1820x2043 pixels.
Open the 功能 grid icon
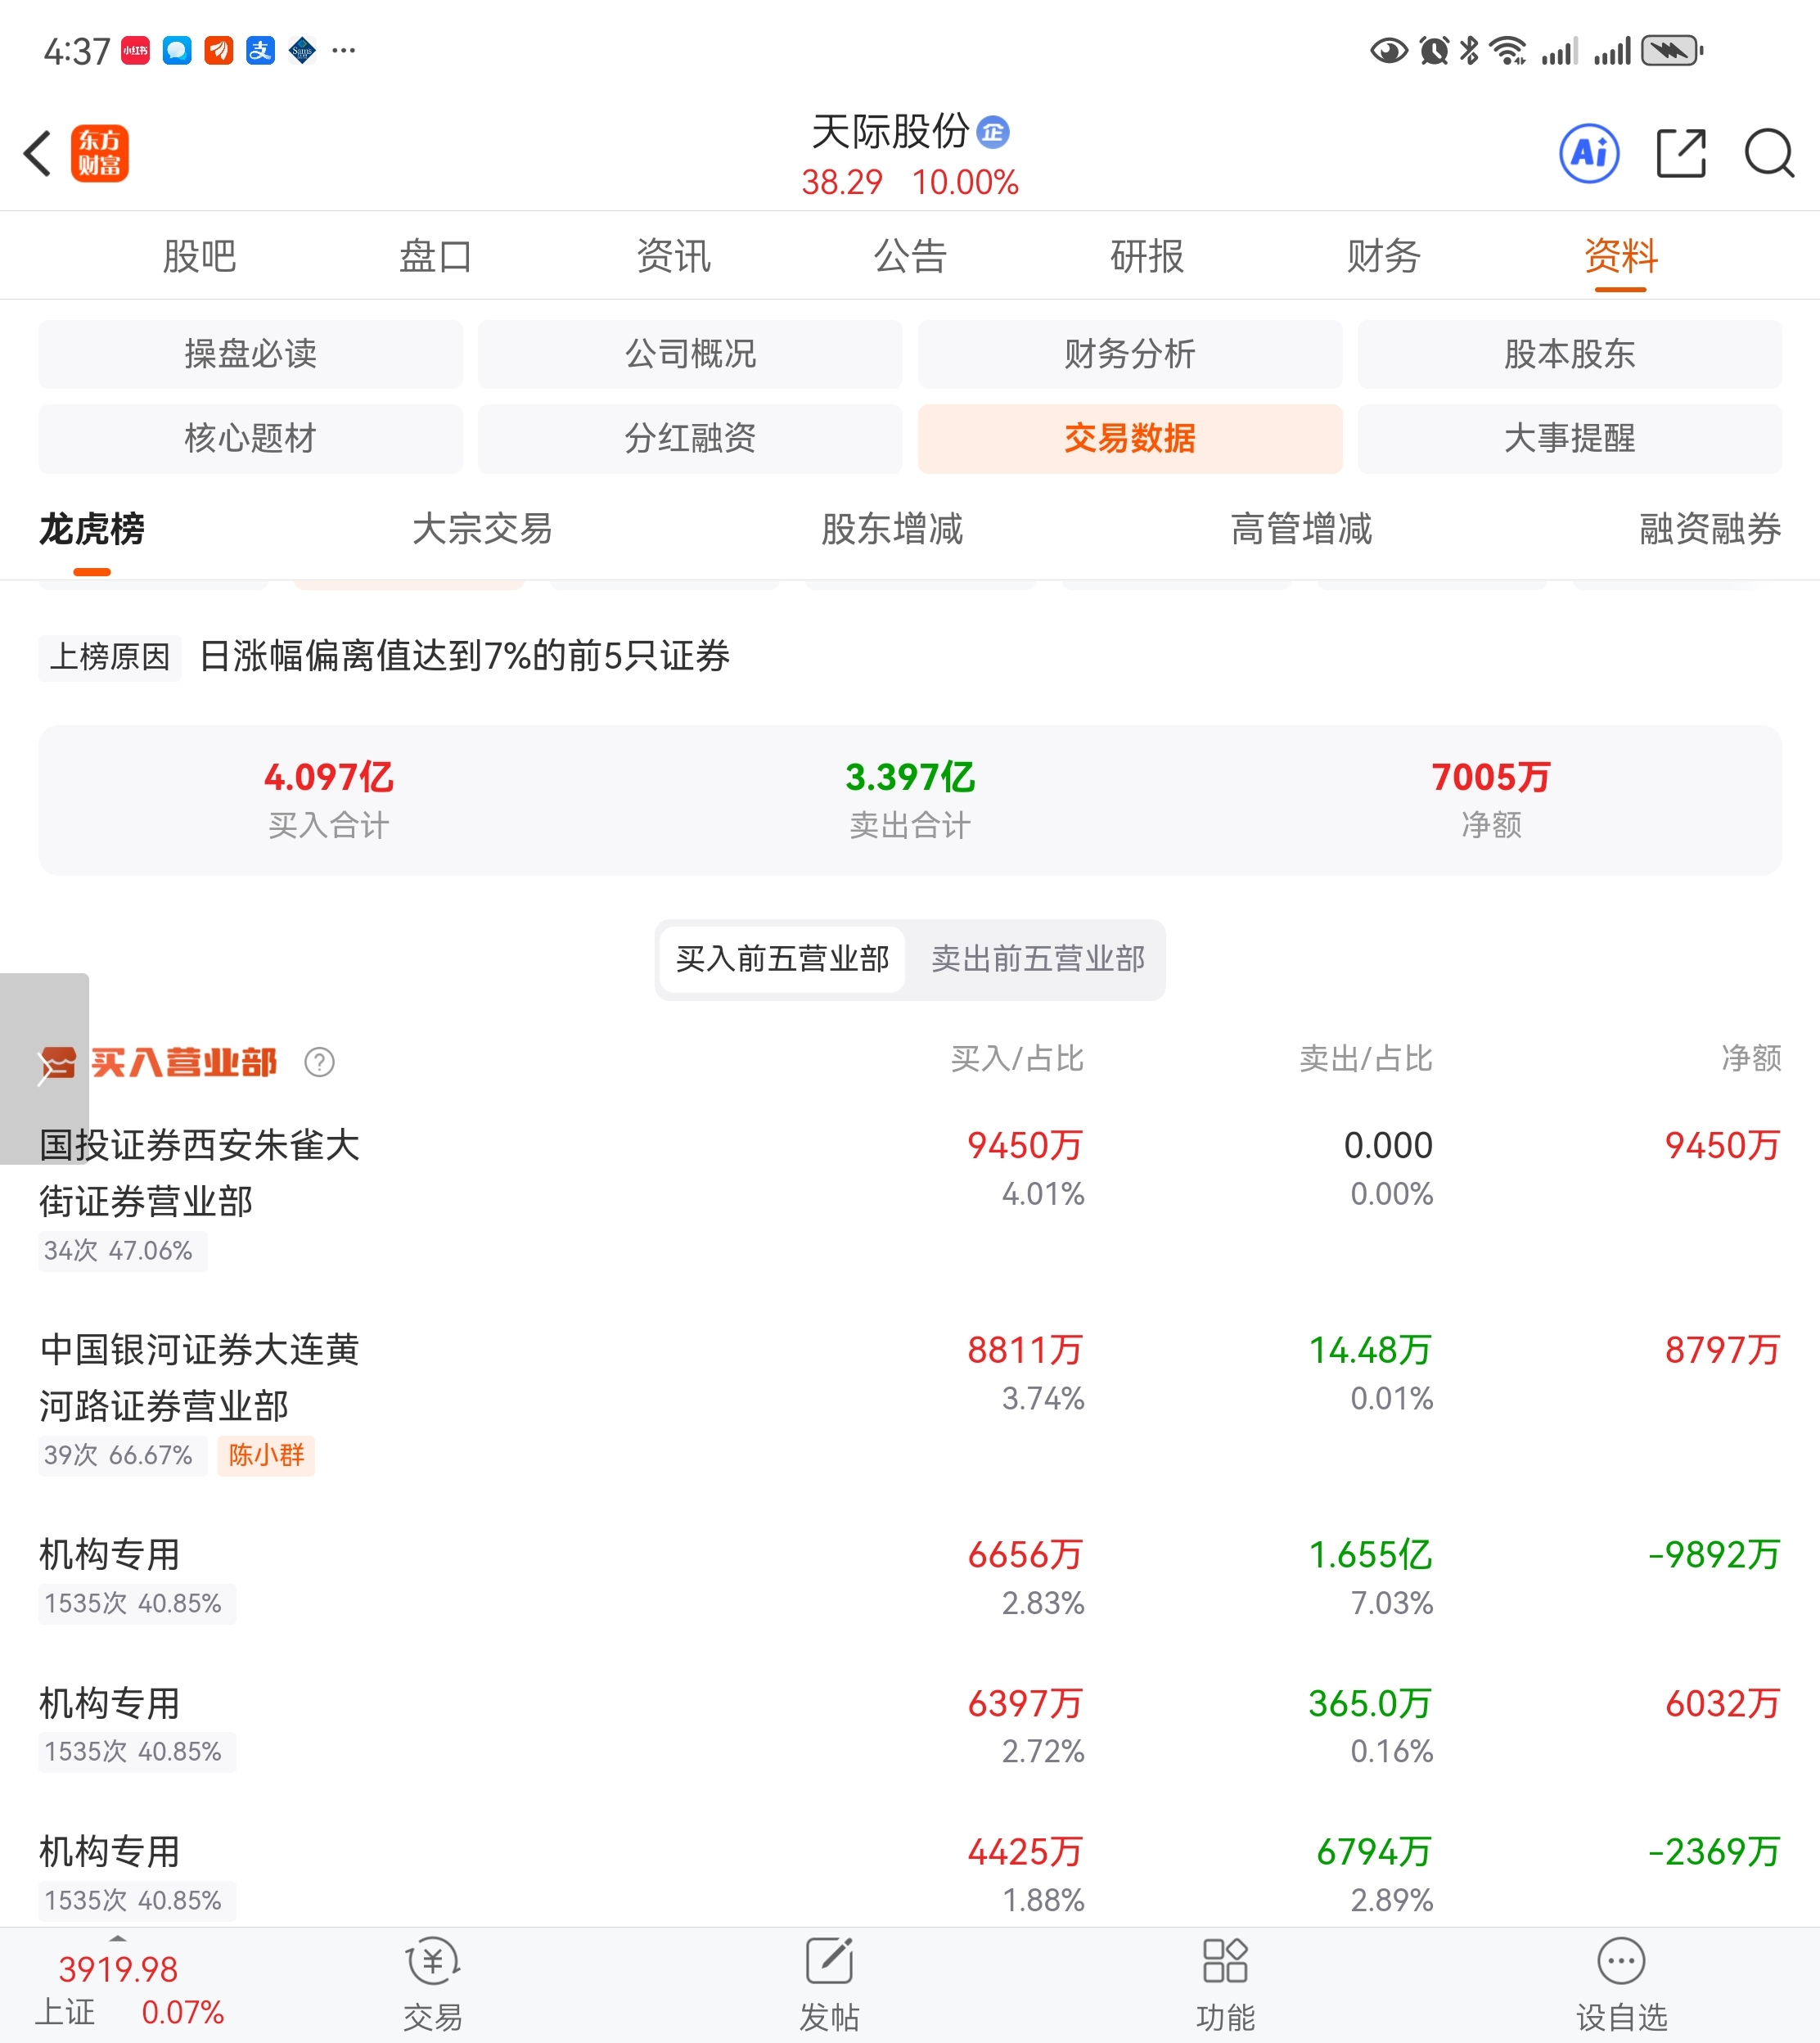[1224, 1962]
